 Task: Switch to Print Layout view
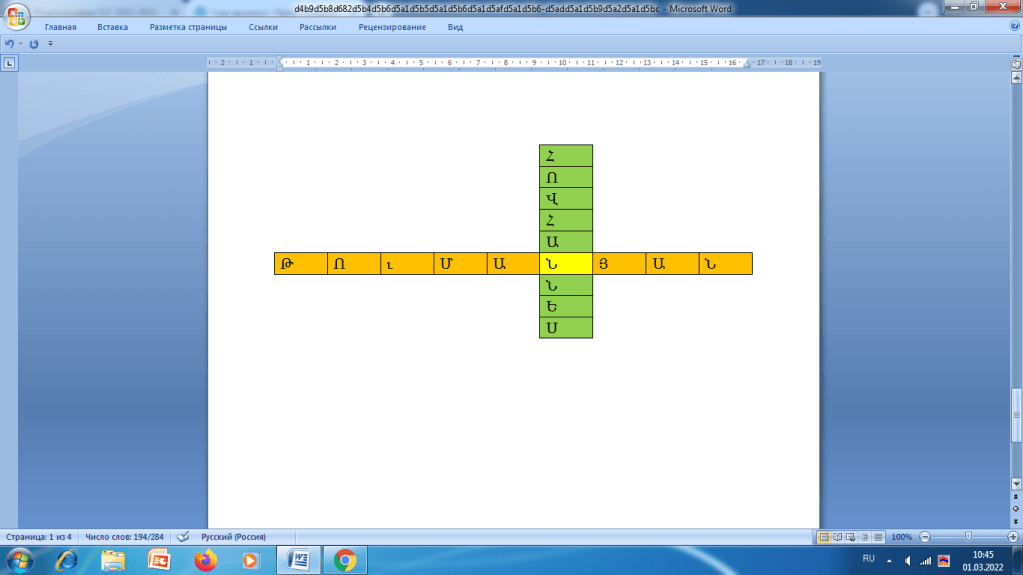(x=824, y=537)
